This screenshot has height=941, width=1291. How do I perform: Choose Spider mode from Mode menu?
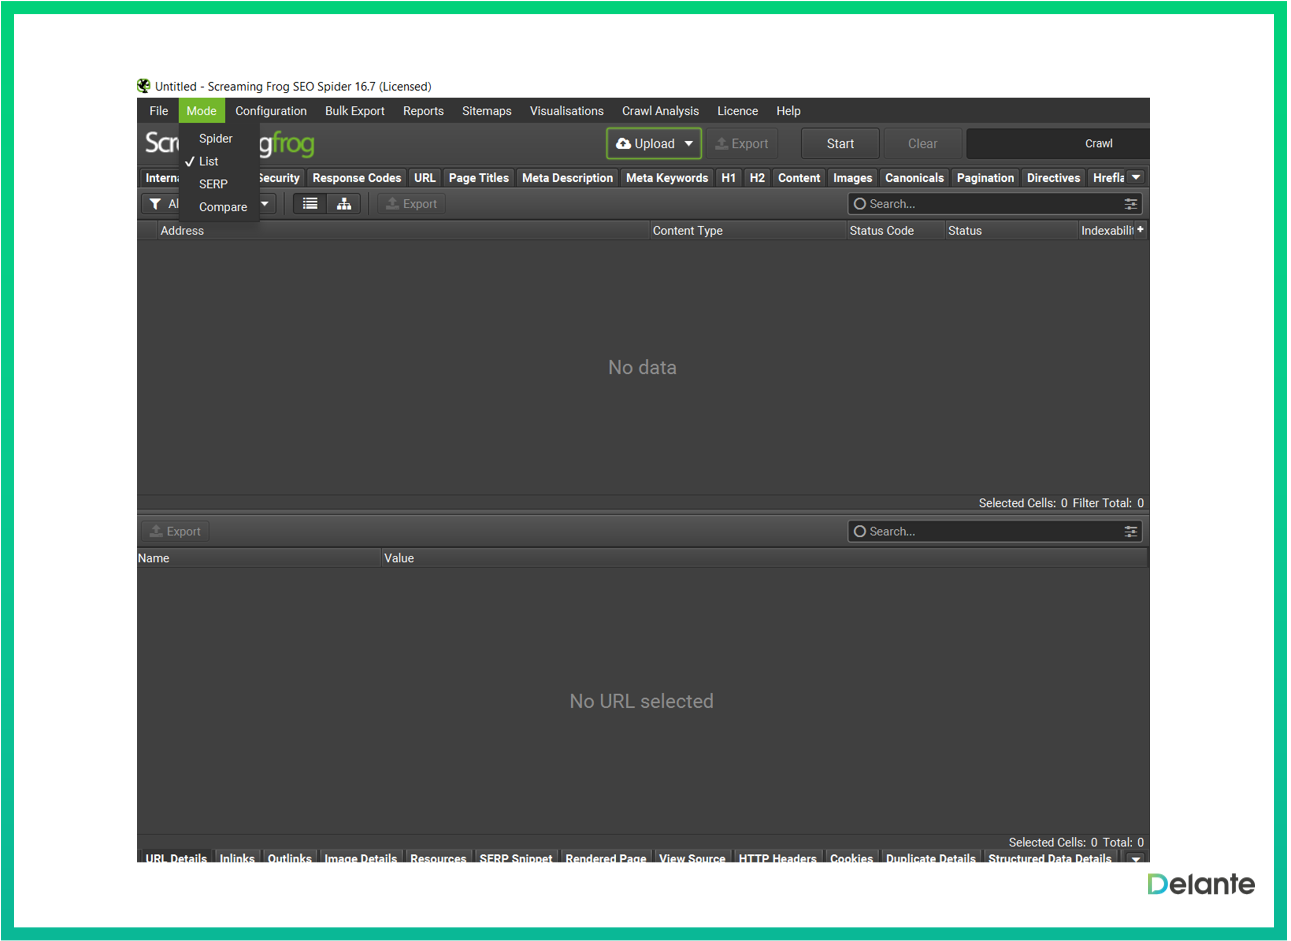[216, 139]
